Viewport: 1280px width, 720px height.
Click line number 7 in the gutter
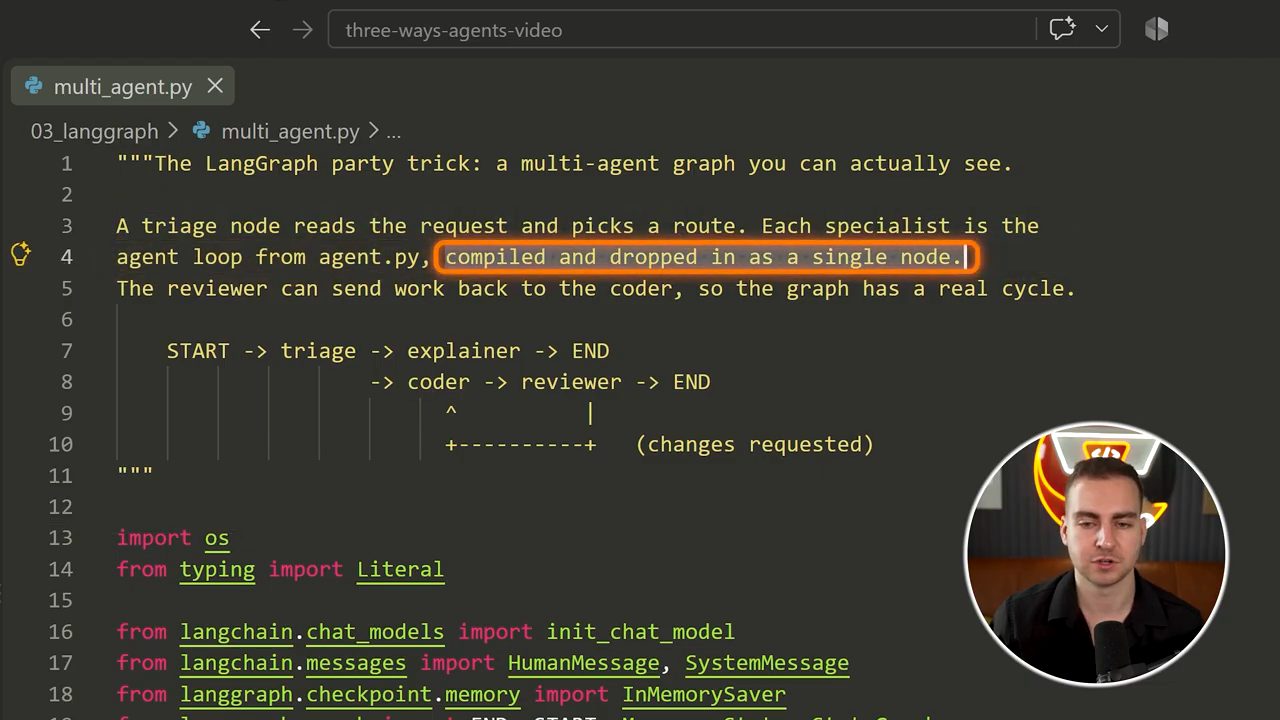click(66, 351)
